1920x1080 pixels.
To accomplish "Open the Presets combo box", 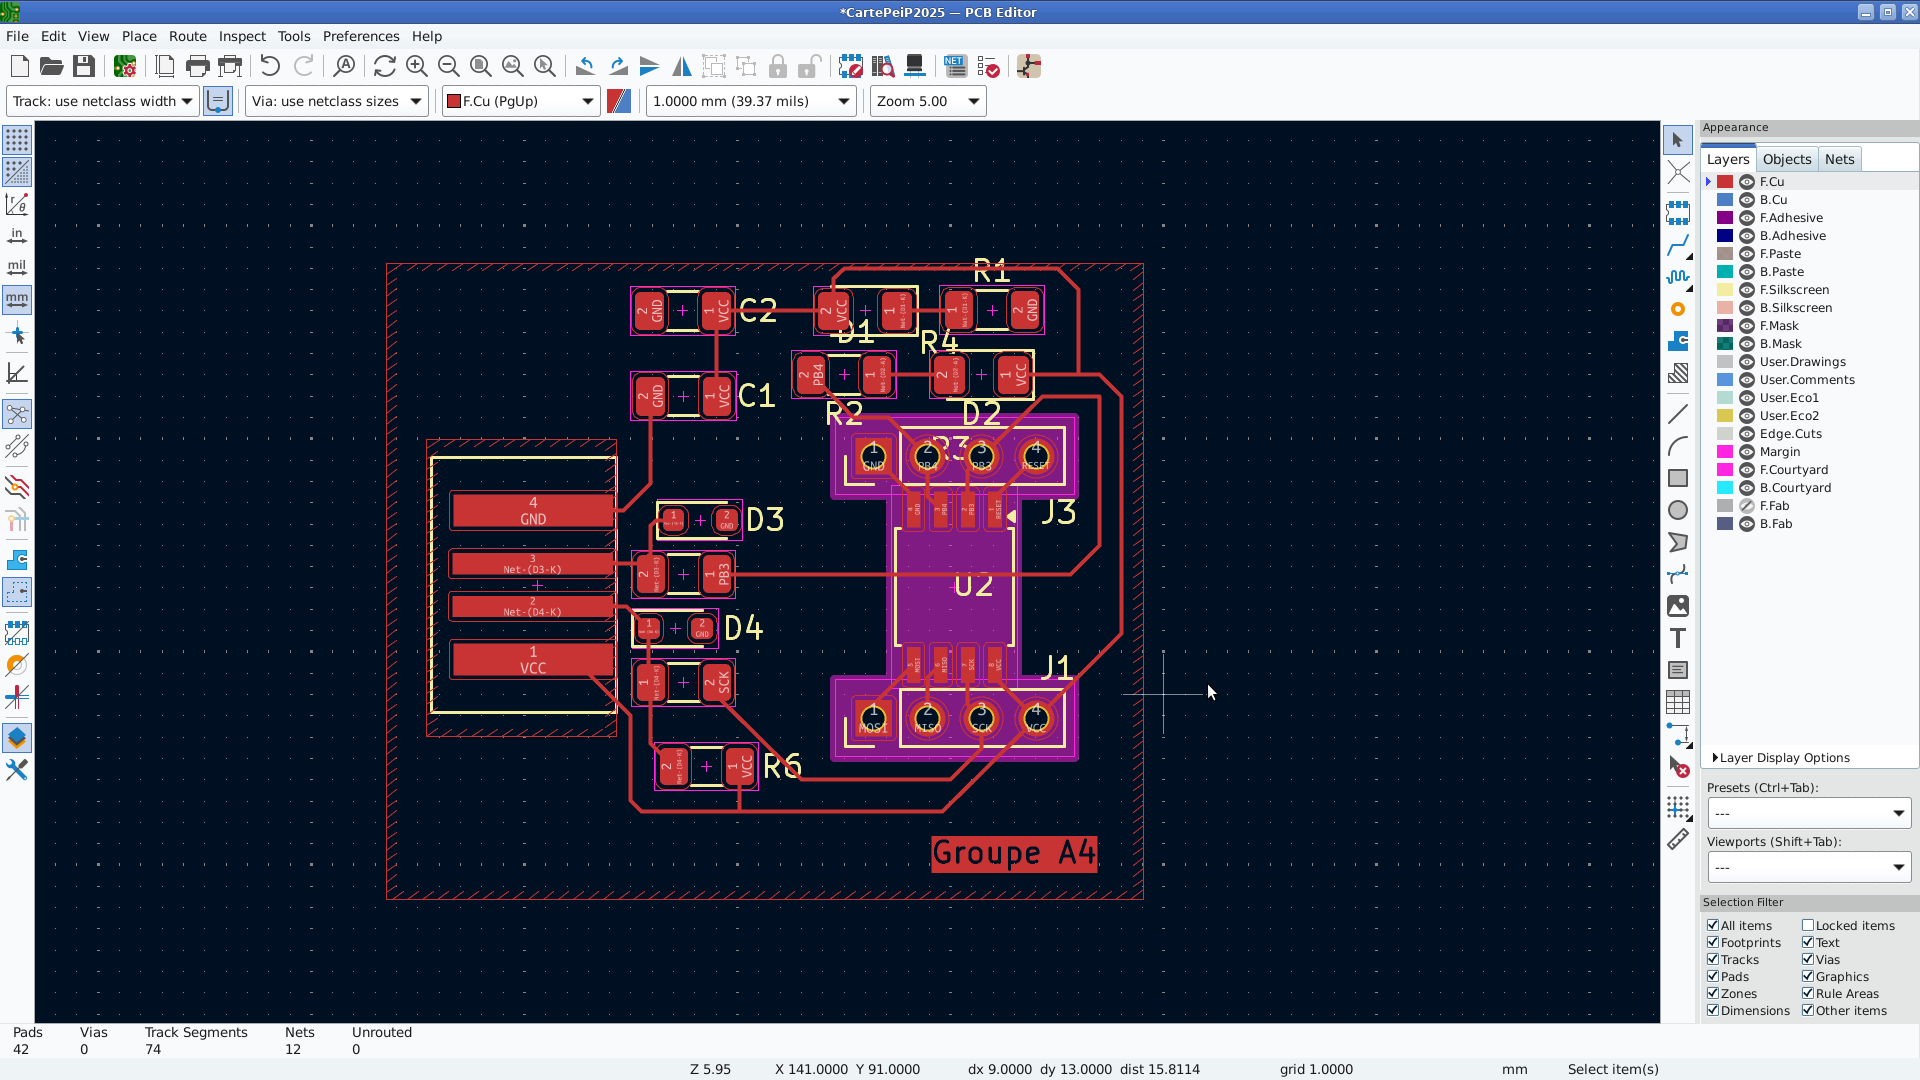I will click(1808, 813).
